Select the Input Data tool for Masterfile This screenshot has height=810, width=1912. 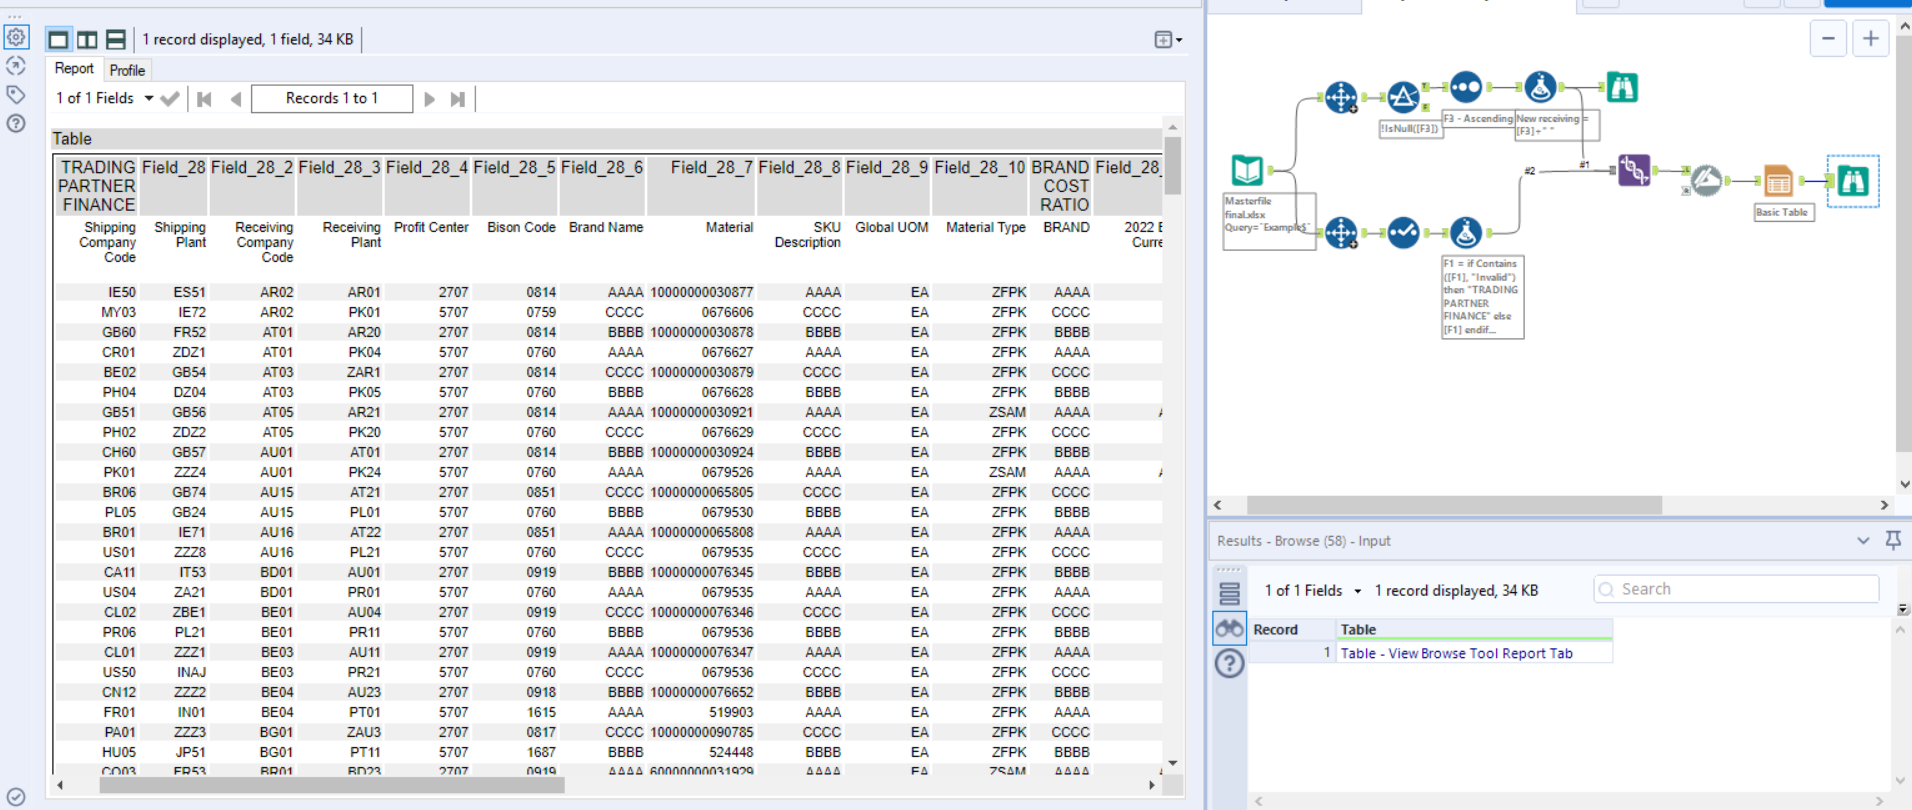[1247, 170]
